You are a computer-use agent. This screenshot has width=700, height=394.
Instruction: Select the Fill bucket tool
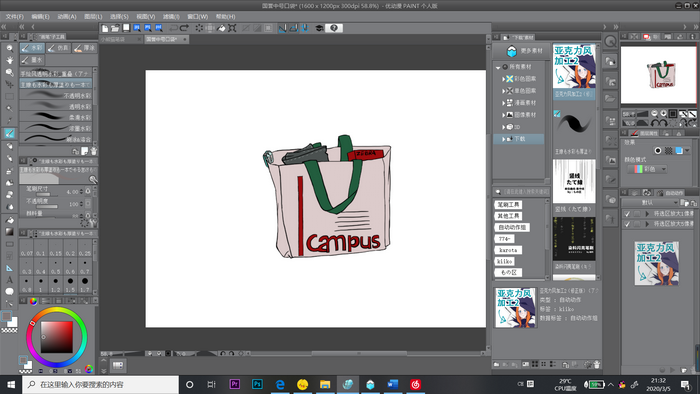[9, 220]
